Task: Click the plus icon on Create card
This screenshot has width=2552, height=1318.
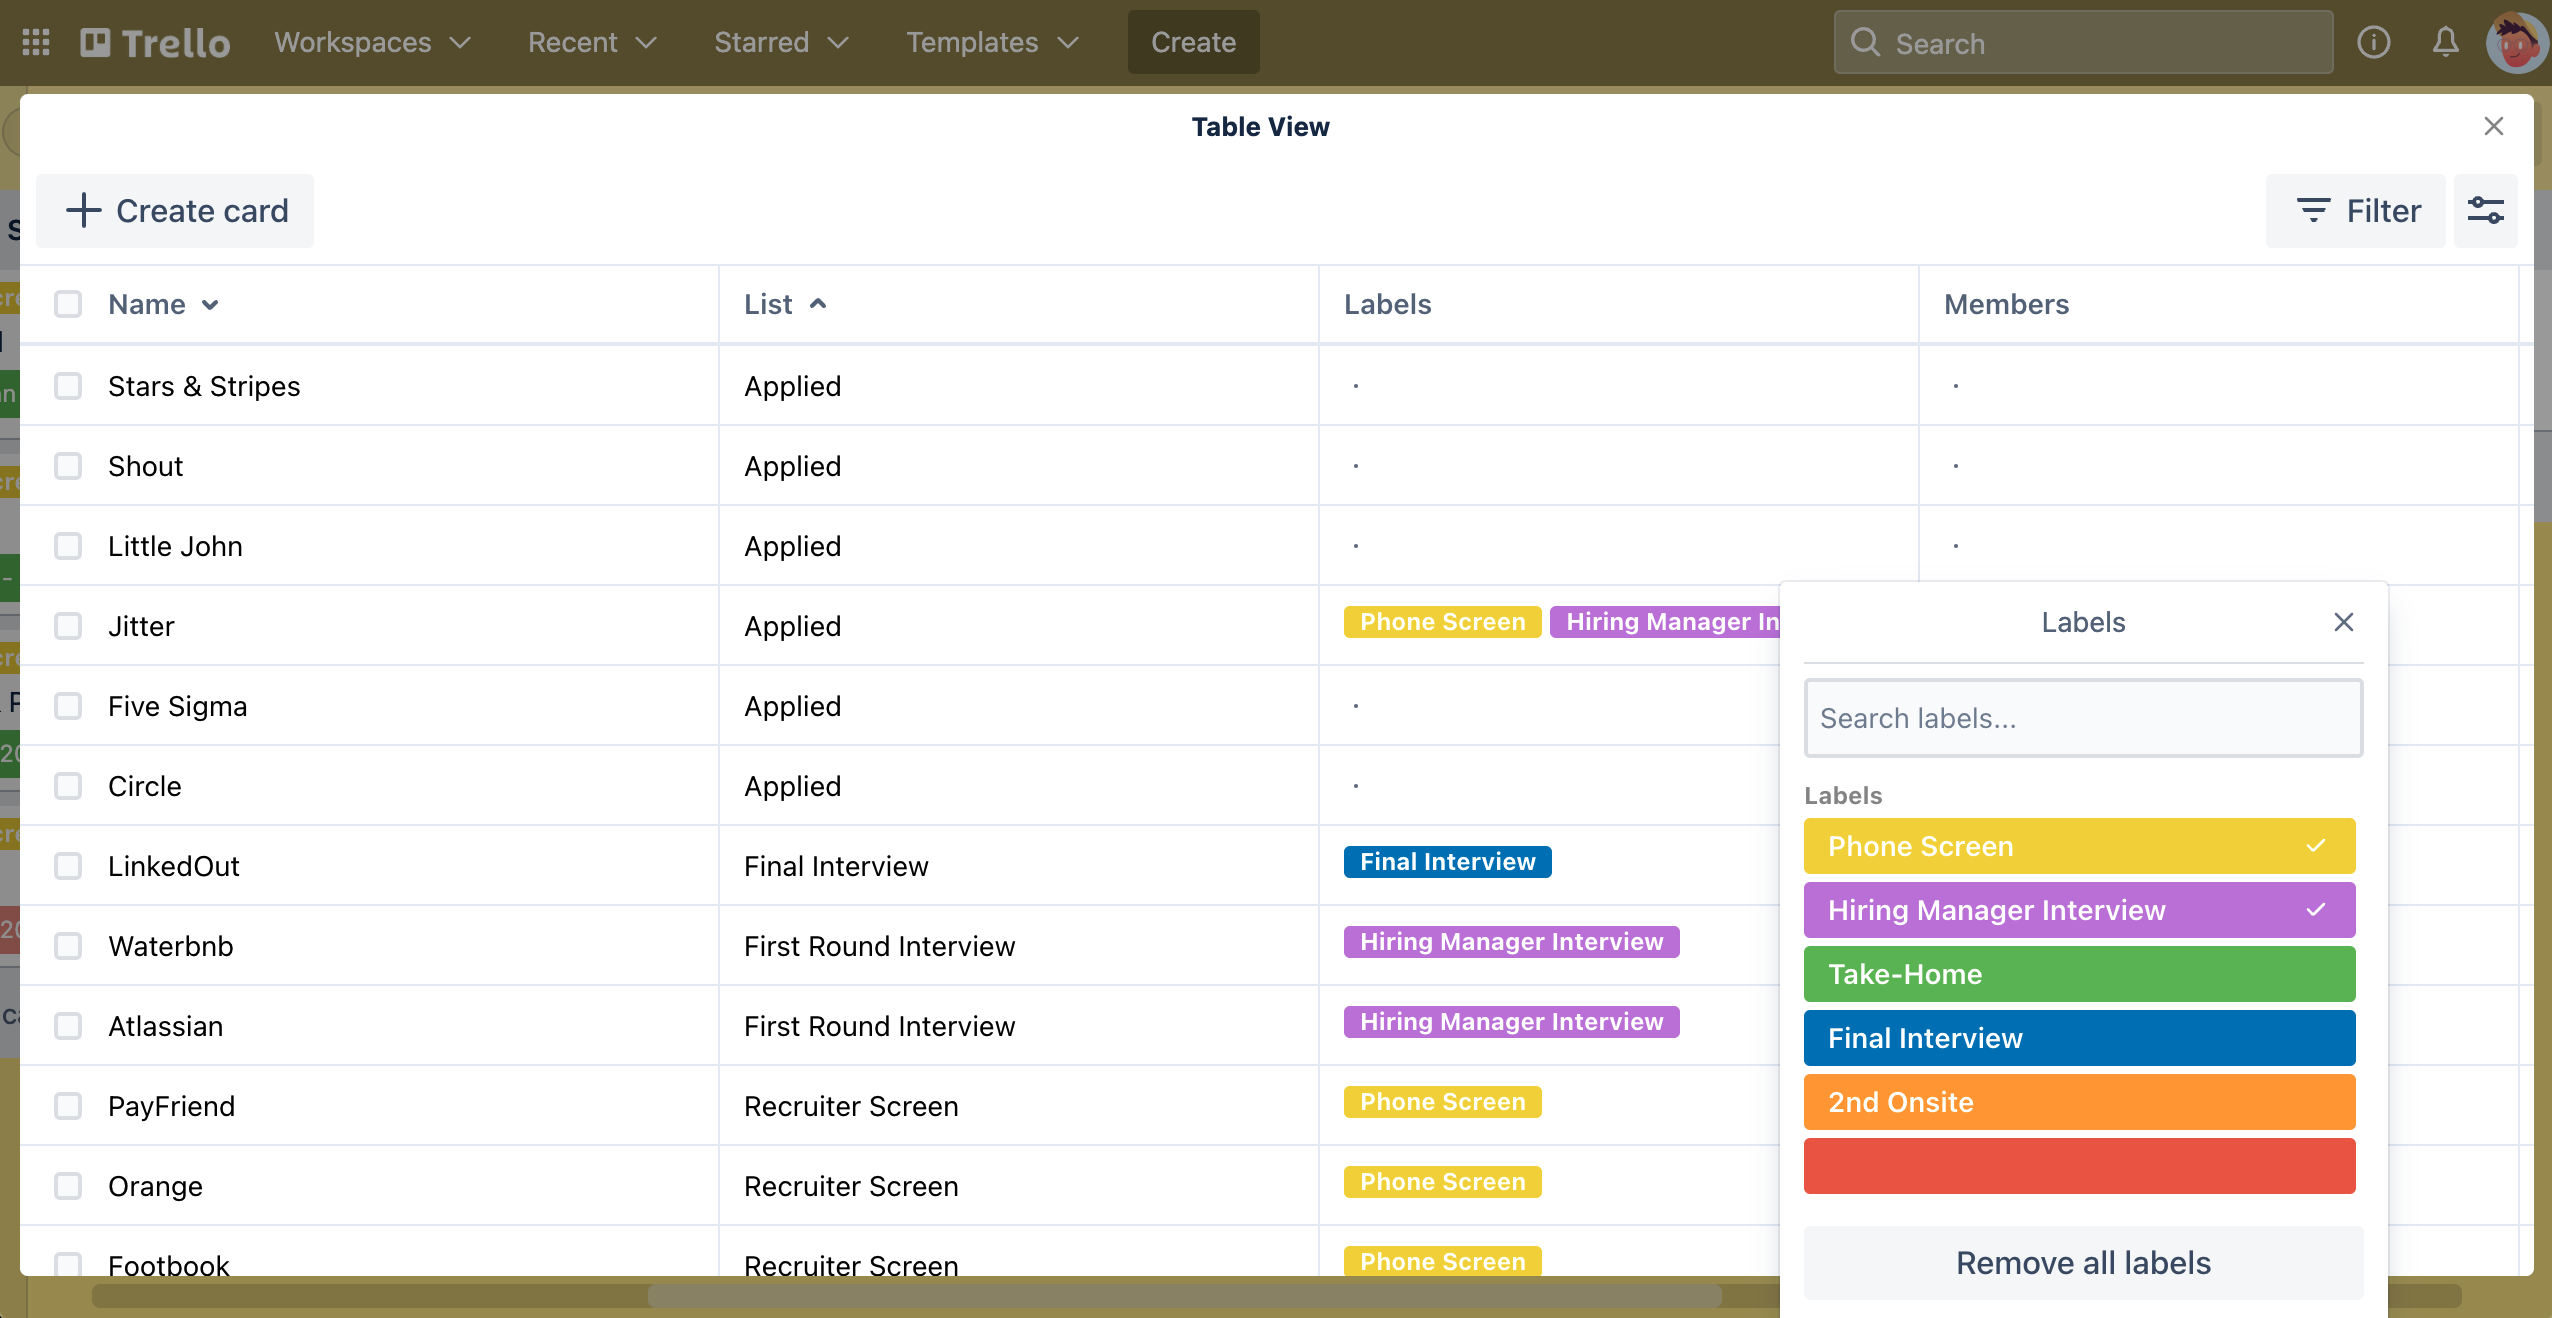Action: click(84, 211)
